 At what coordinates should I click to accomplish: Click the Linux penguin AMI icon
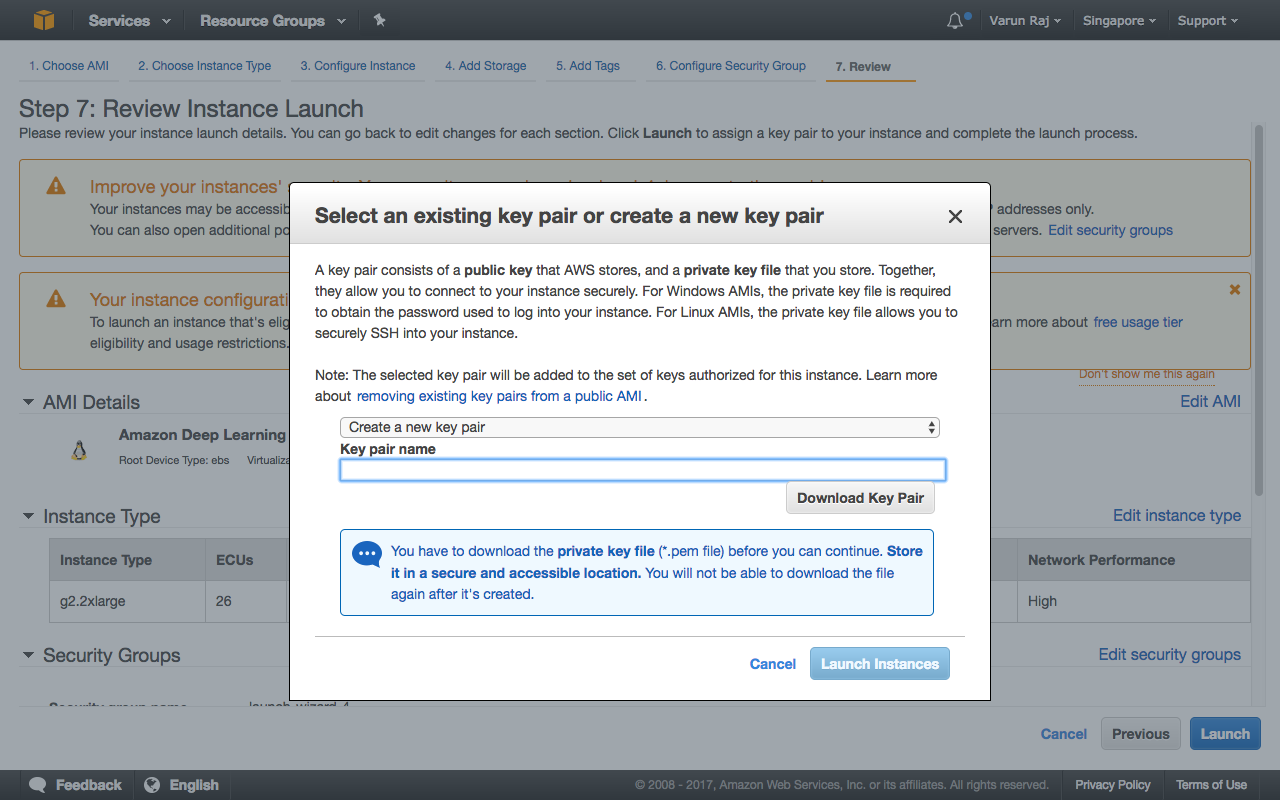click(79, 451)
